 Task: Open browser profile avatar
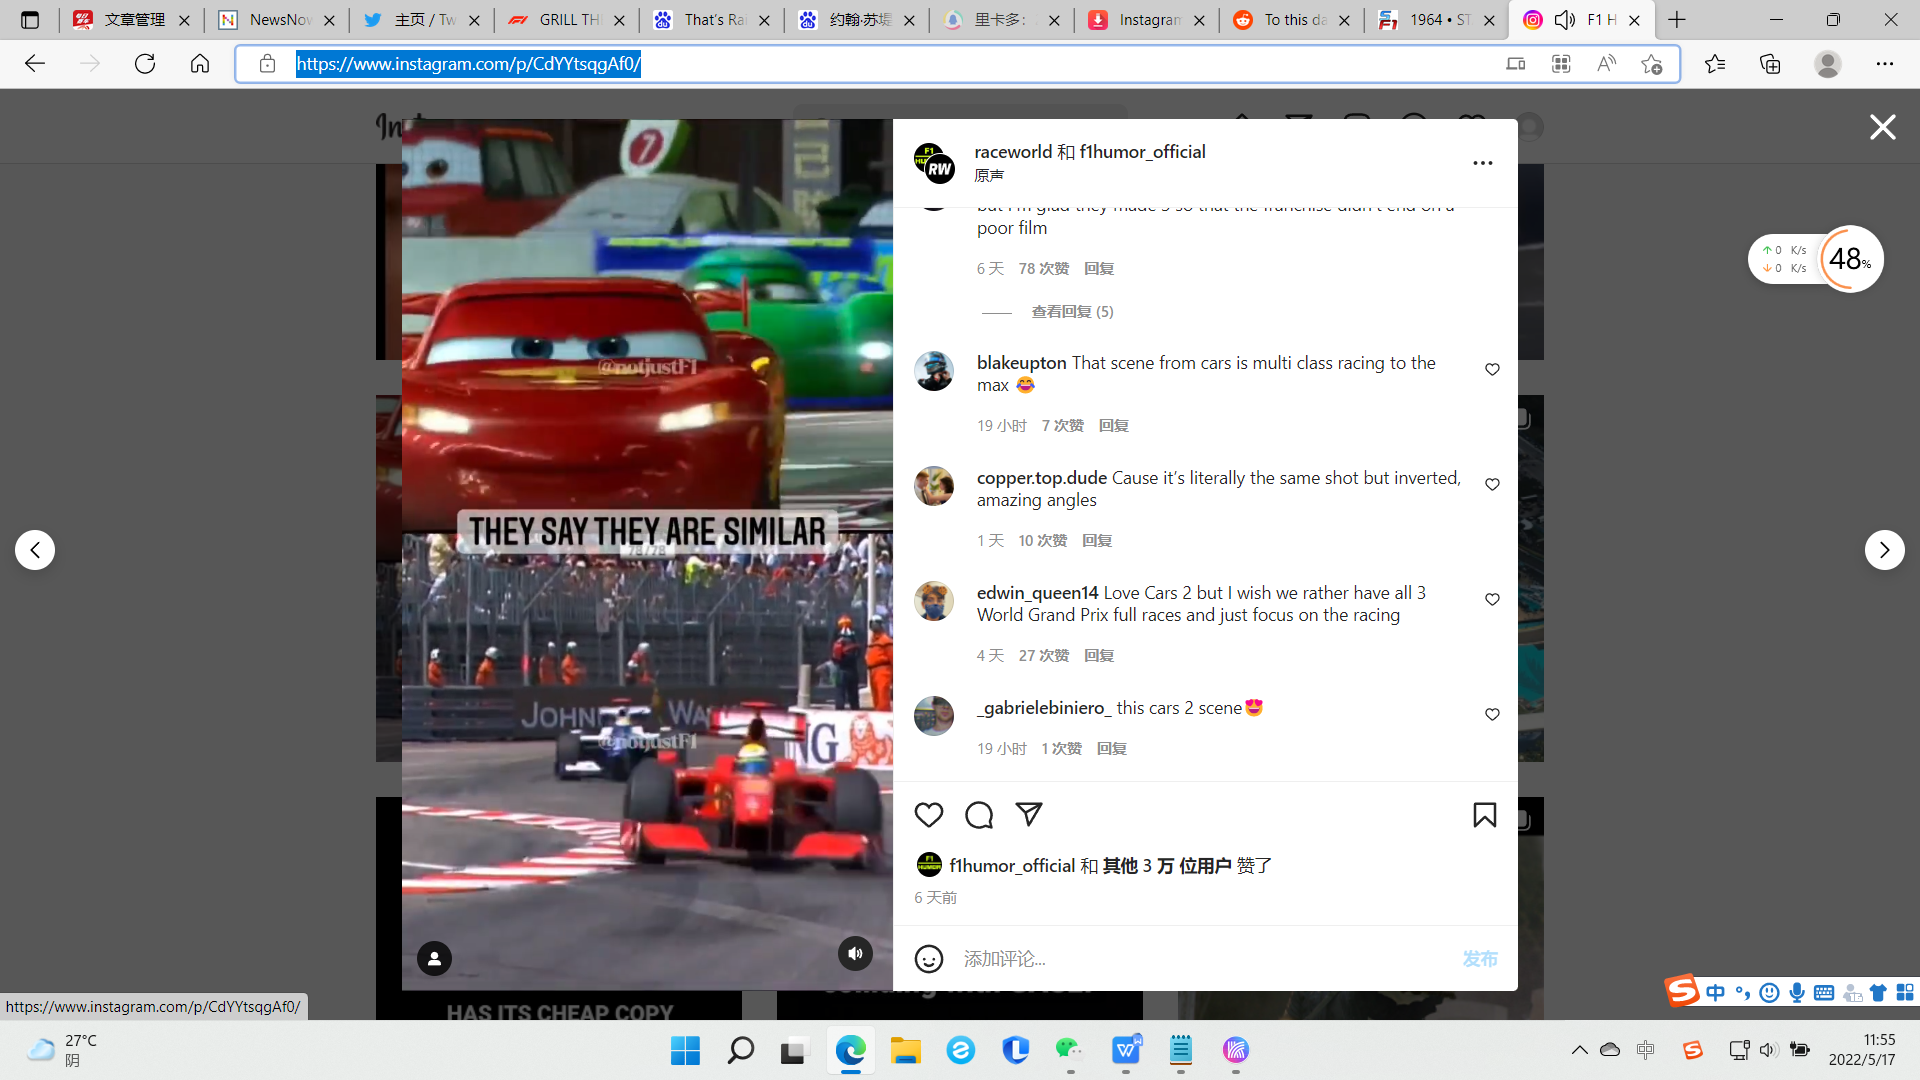coord(1828,64)
